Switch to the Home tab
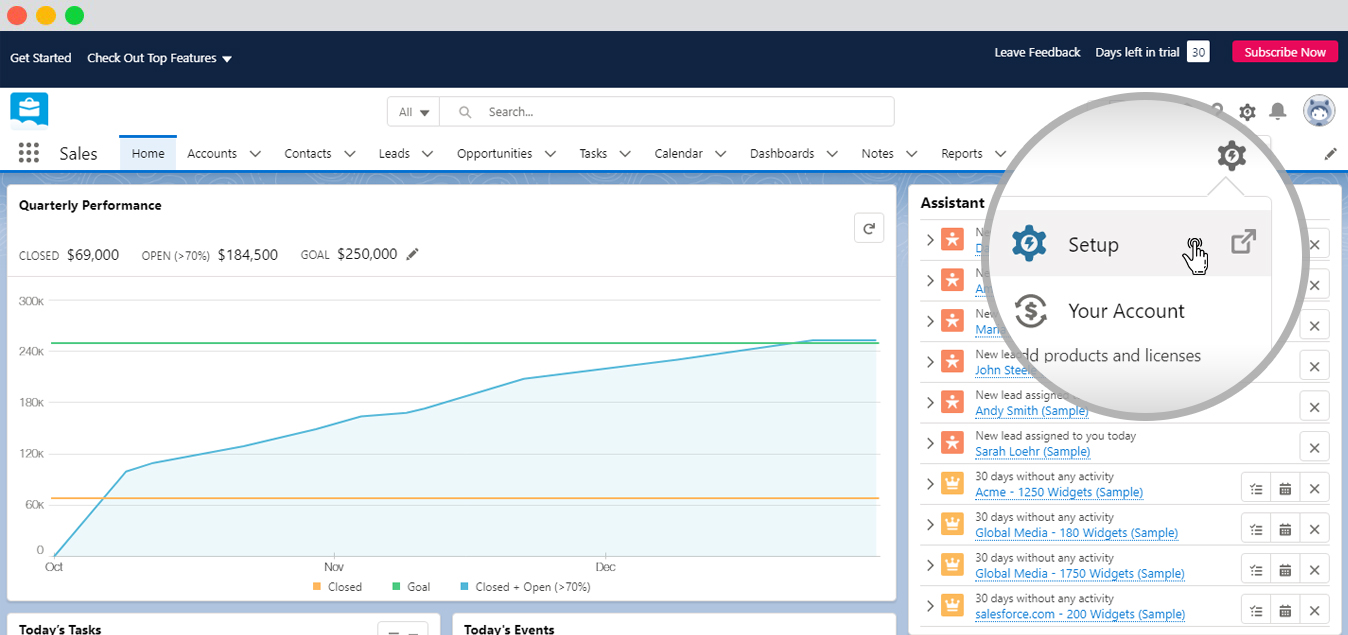Viewport: 1348px width, 635px height. click(148, 153)
